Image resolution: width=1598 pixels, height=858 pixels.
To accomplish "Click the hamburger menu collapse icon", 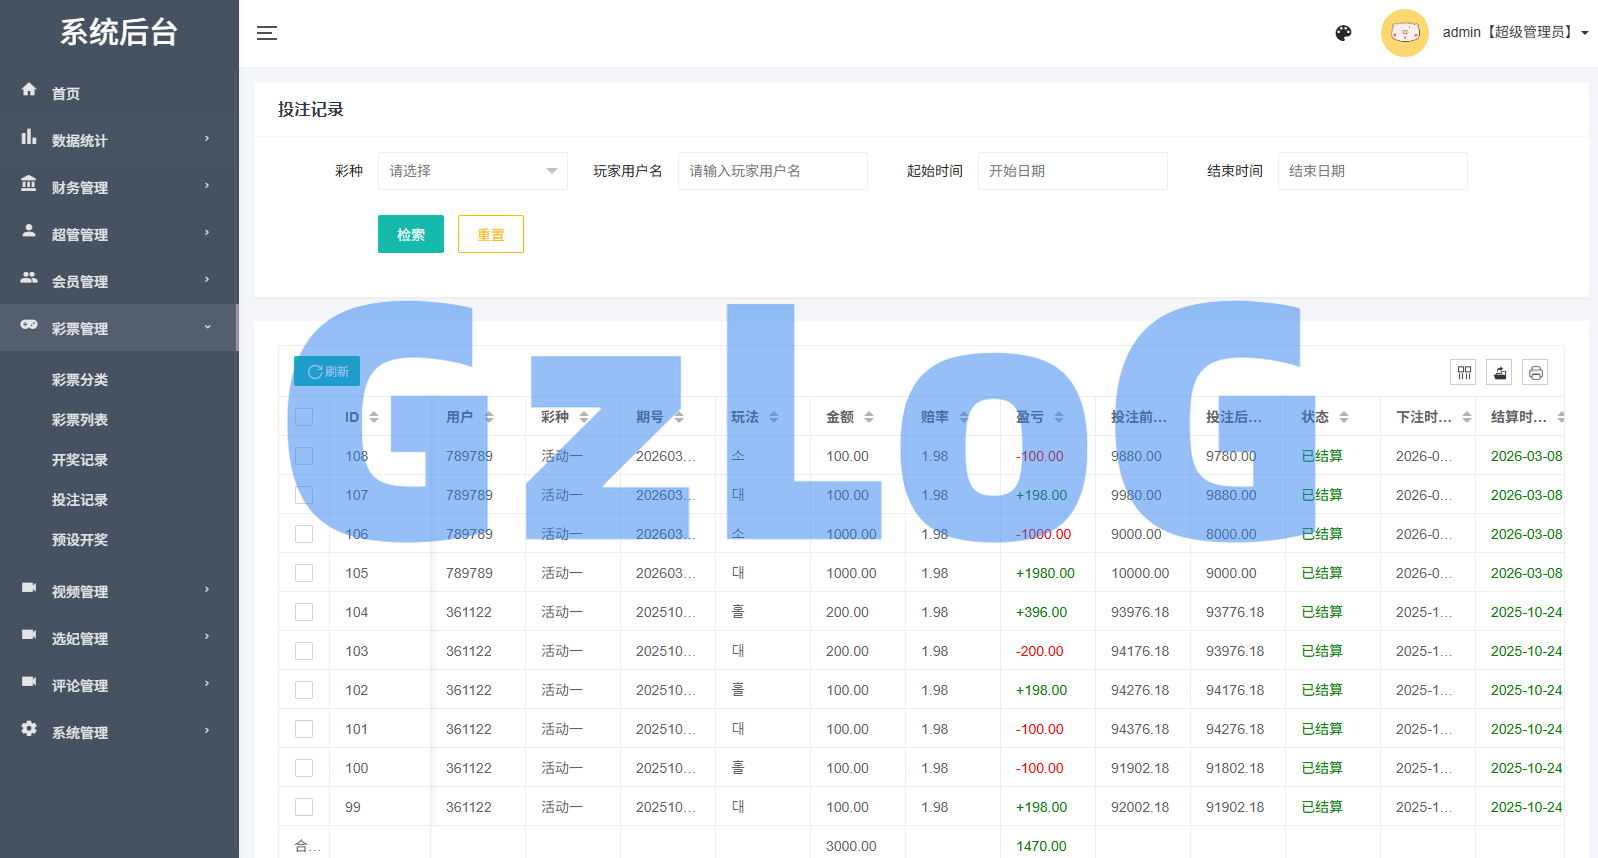I will click(267, 33).
